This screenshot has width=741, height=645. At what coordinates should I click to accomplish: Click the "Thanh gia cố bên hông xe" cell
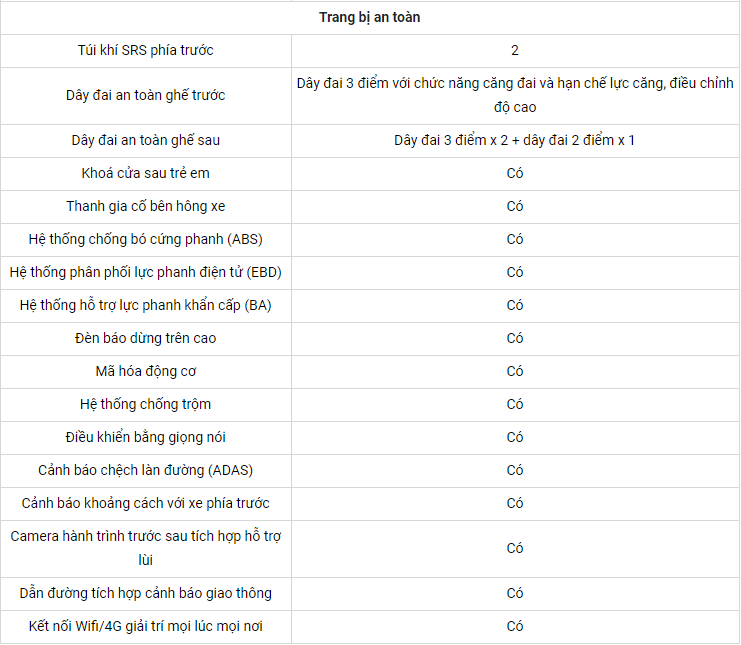point(146,206)
